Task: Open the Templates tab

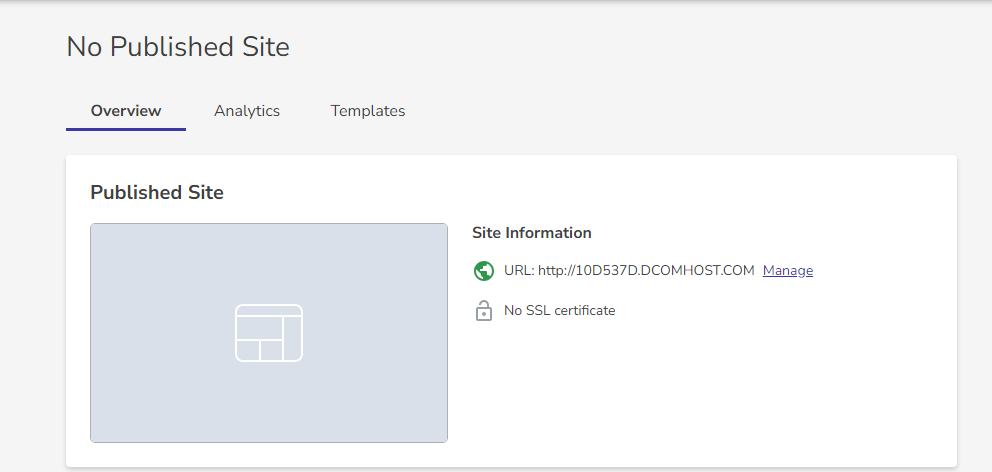Action: [x=368, y=111]
